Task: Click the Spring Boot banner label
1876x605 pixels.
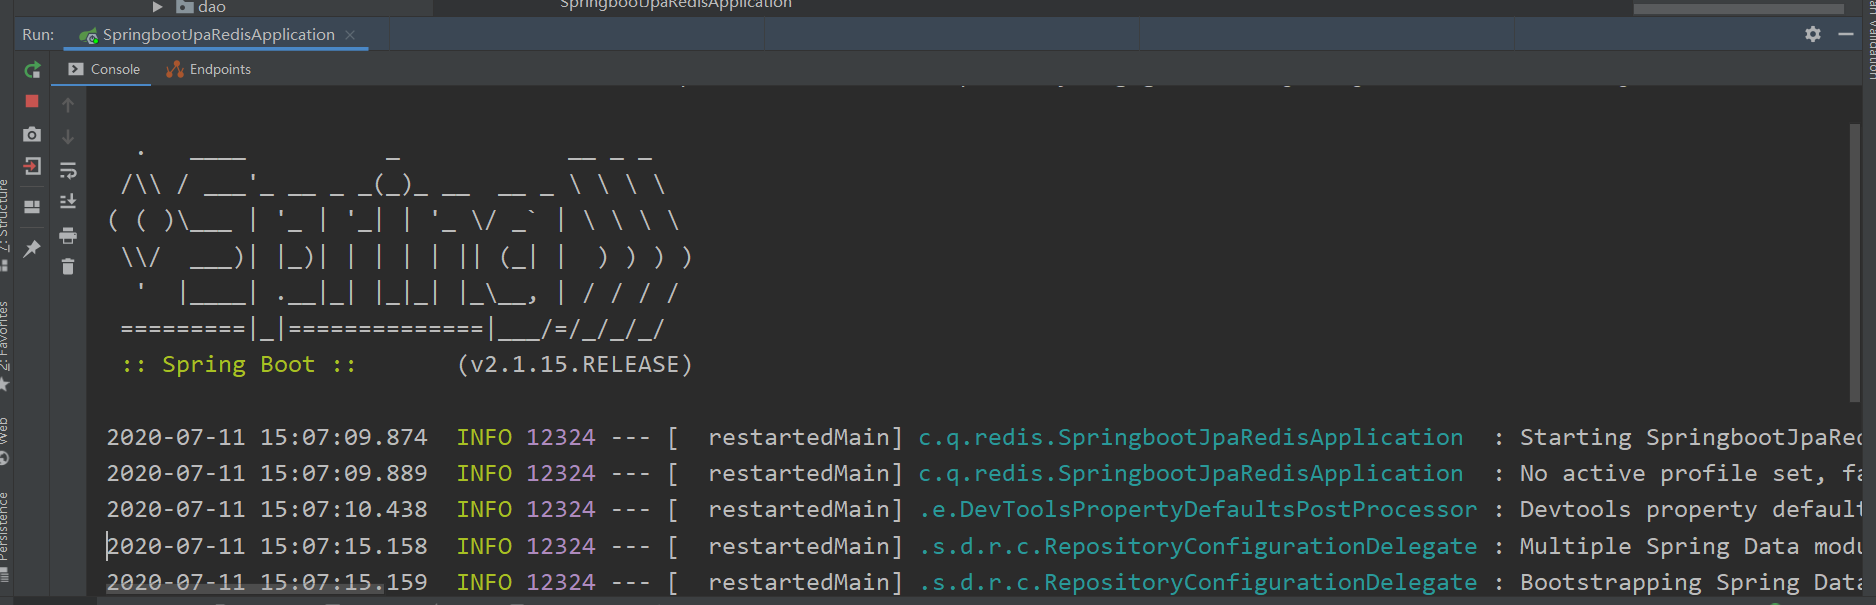Action: 238,364
